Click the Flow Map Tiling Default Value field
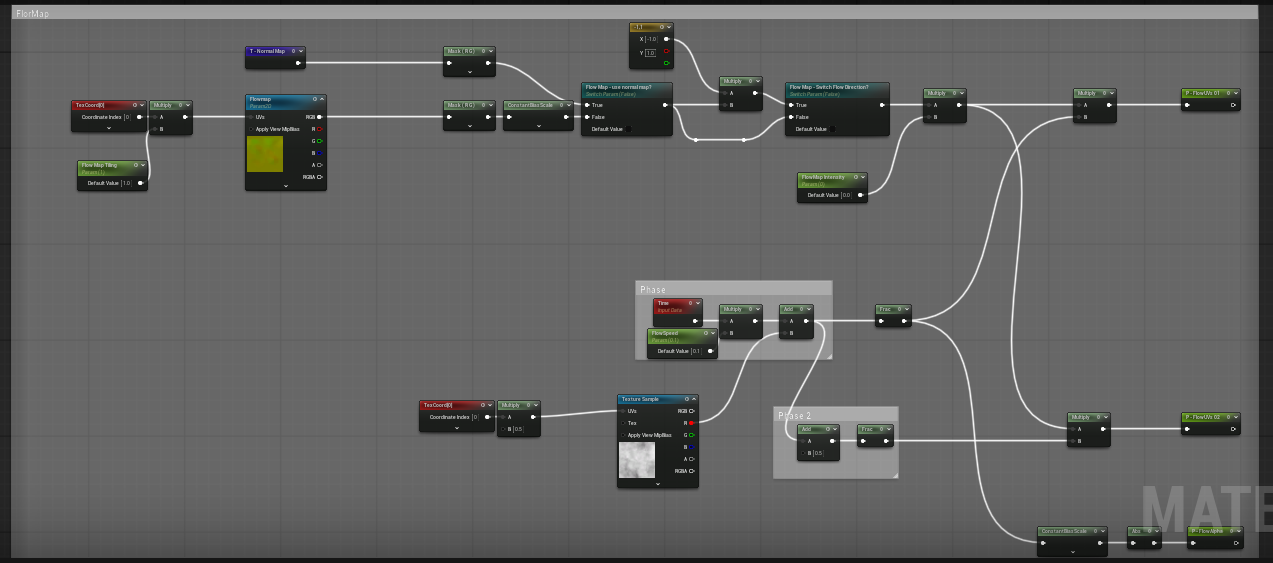 click(127, 183)
